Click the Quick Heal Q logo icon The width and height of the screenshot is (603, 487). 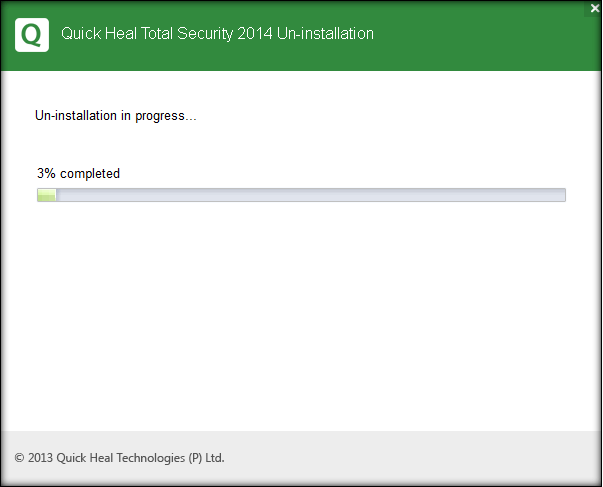click(x=32, y=35)
